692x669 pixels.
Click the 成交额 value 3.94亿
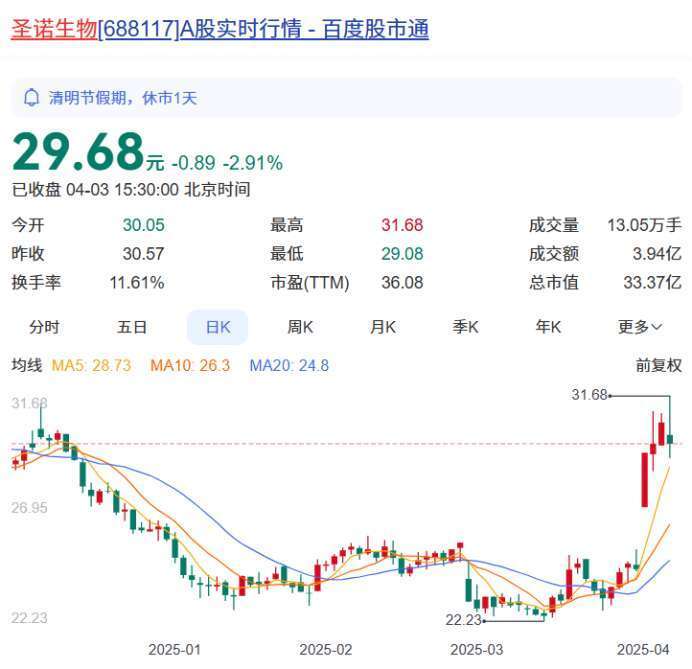pos(657,254)
